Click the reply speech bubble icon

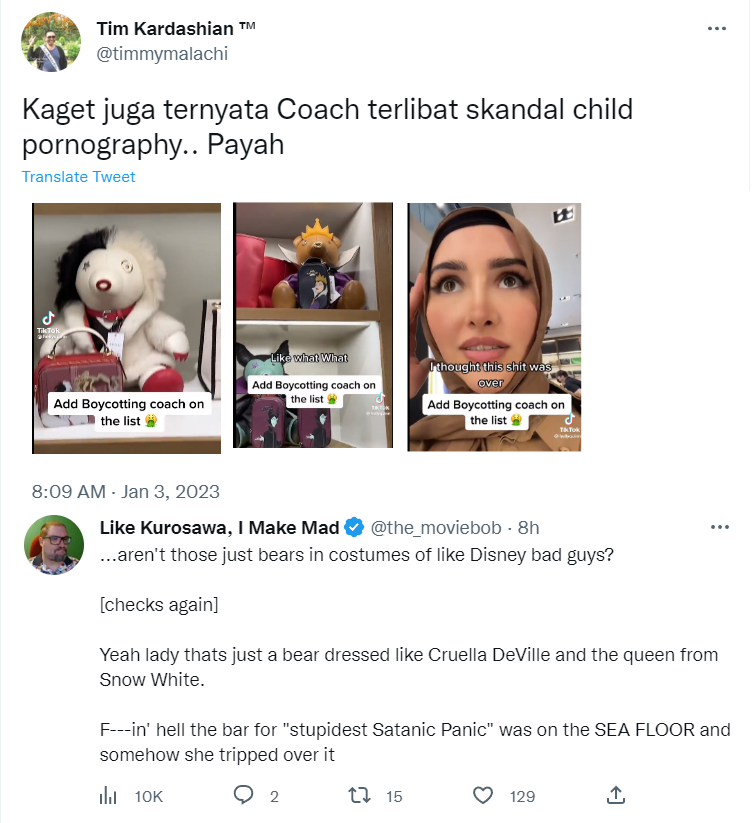point(243,795)
